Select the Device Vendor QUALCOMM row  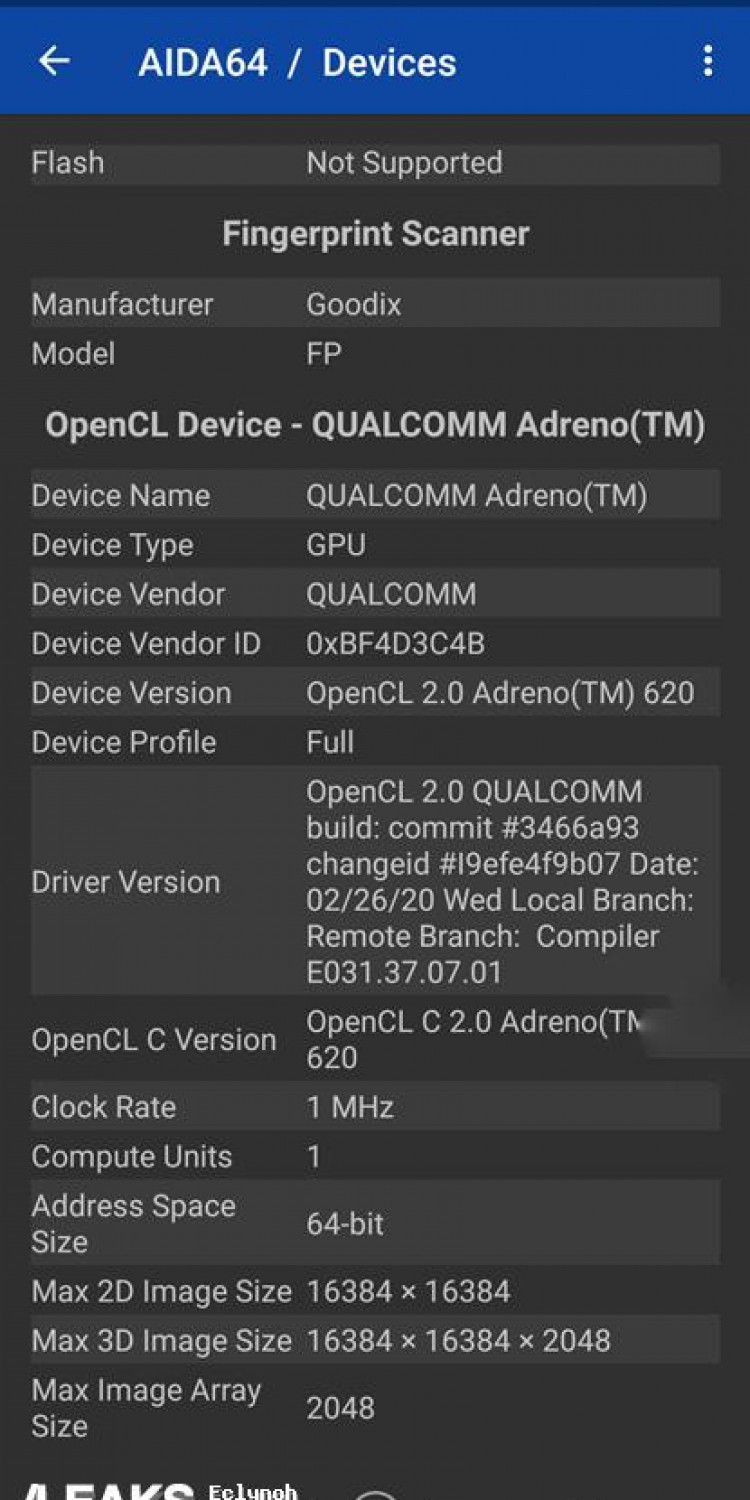(375, 593)
